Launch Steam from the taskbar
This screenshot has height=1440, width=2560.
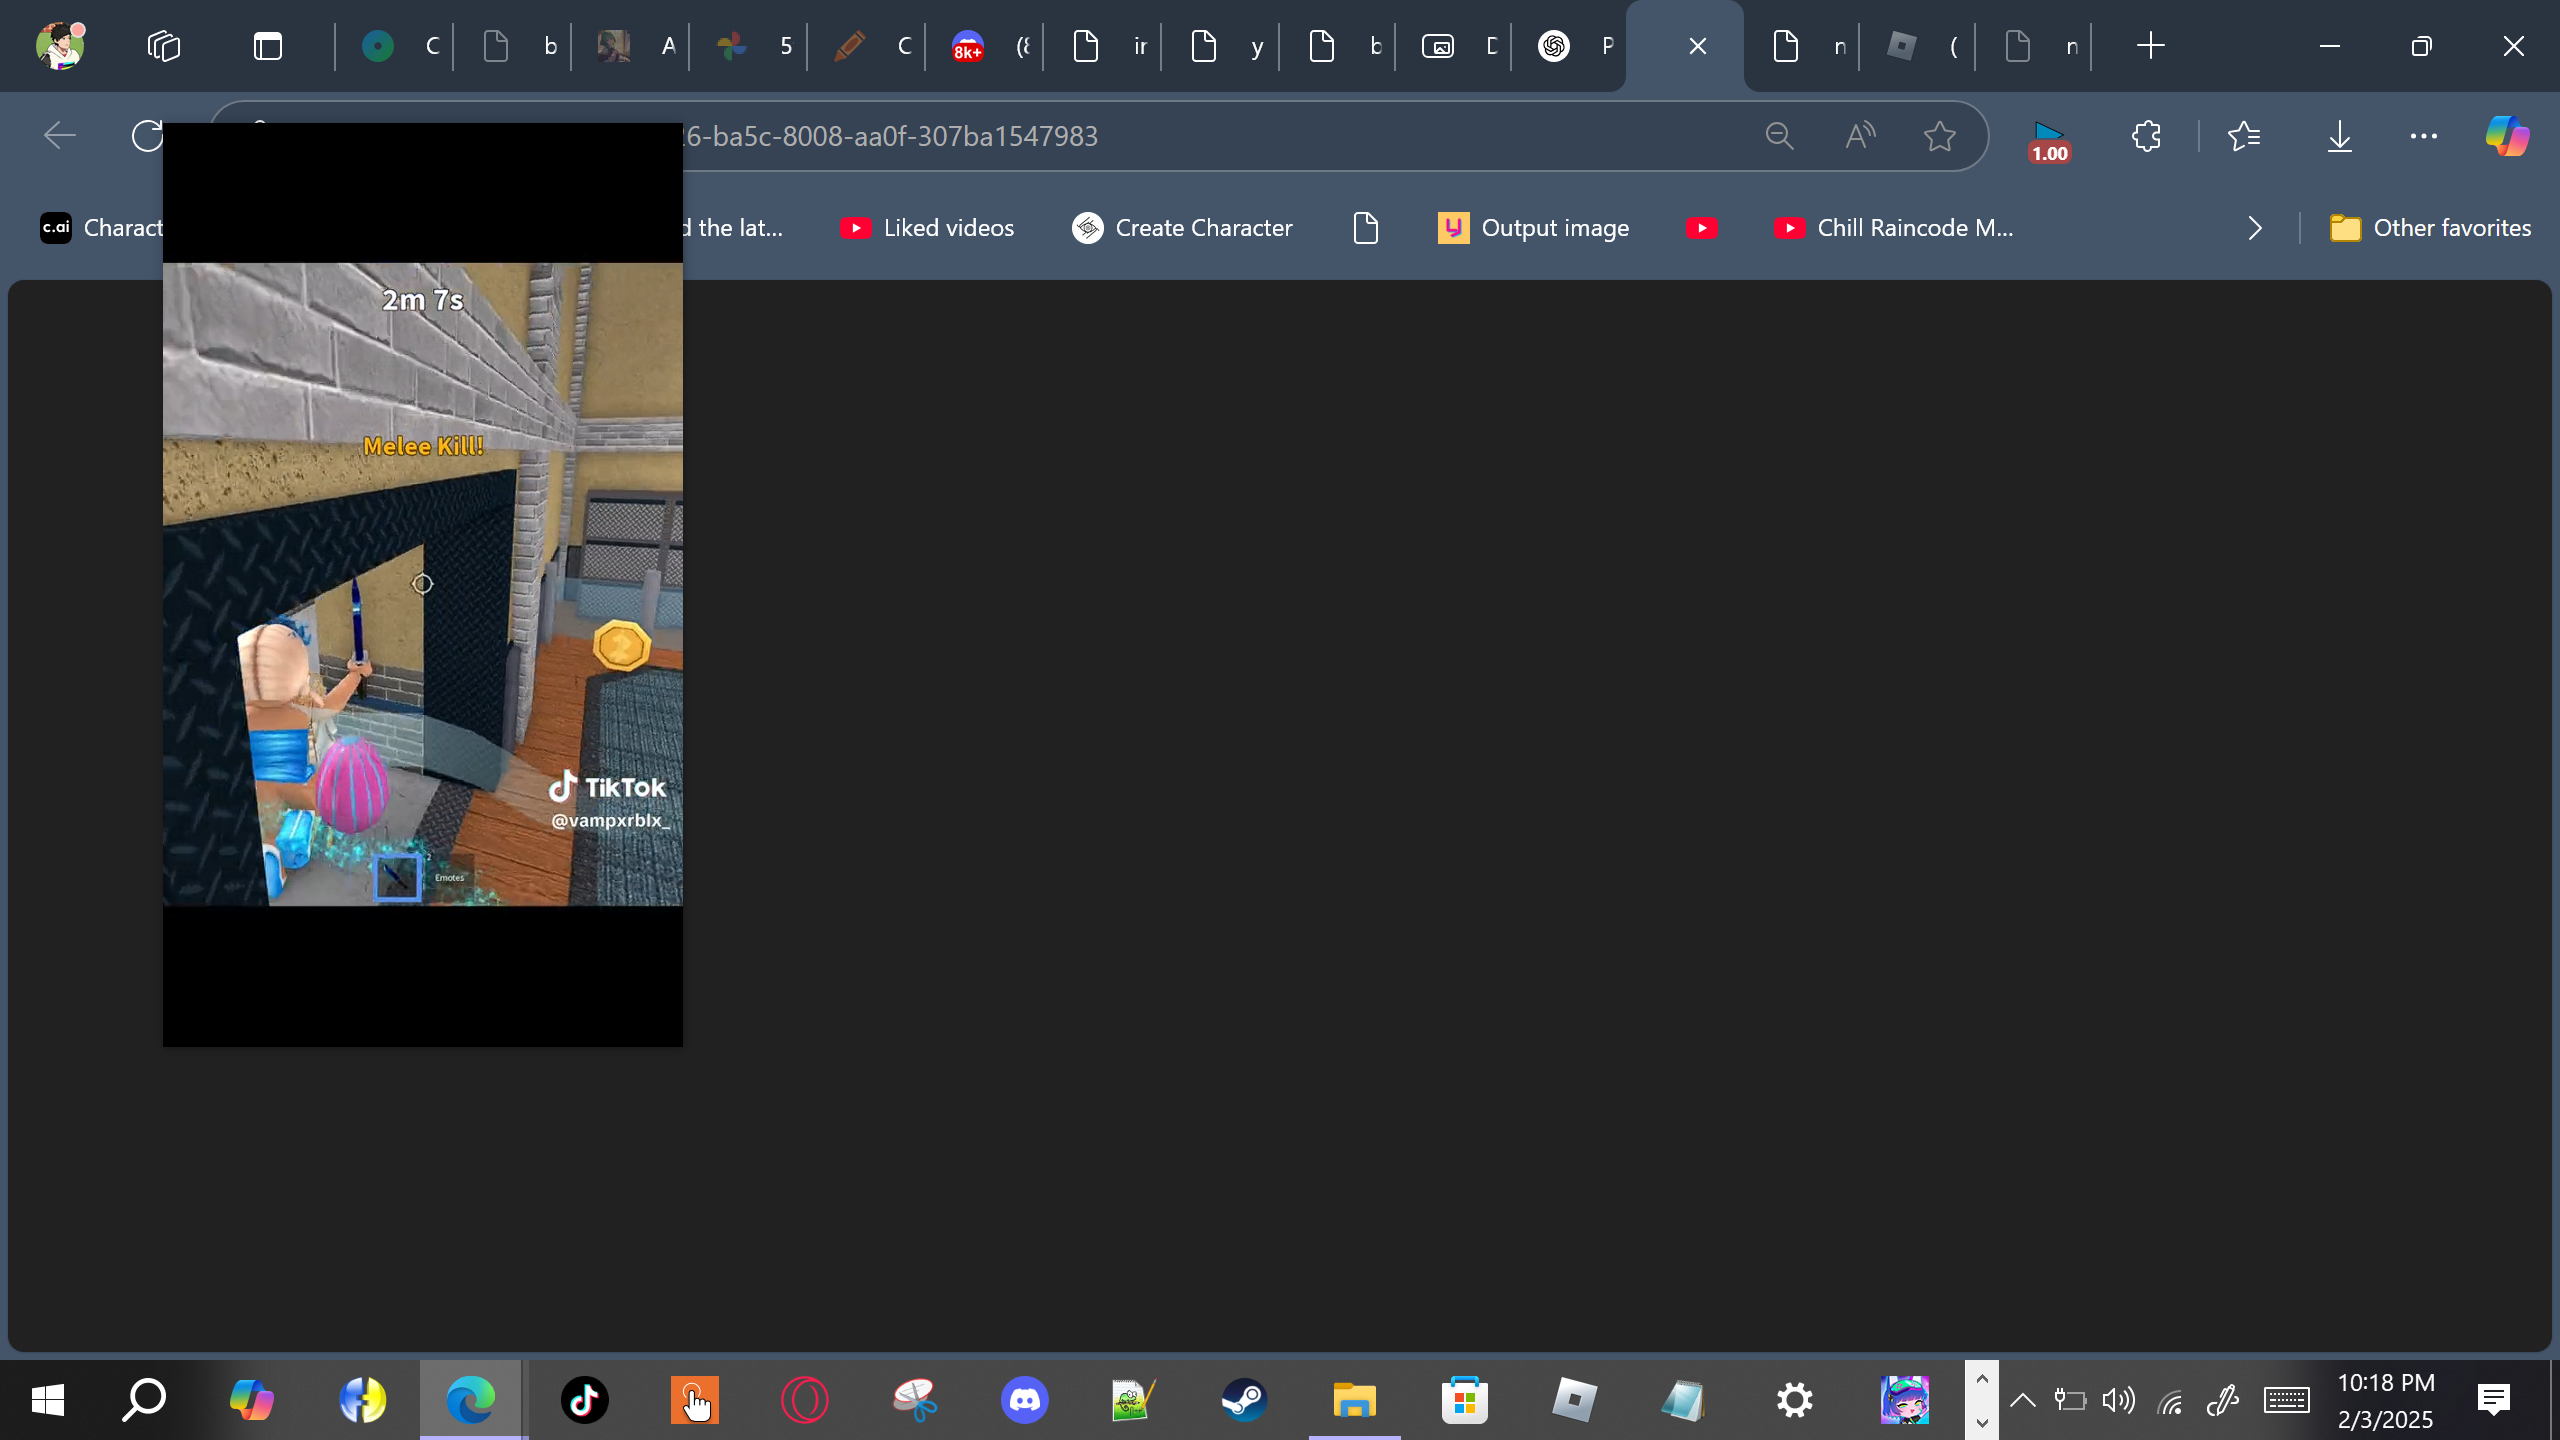1245,1400
